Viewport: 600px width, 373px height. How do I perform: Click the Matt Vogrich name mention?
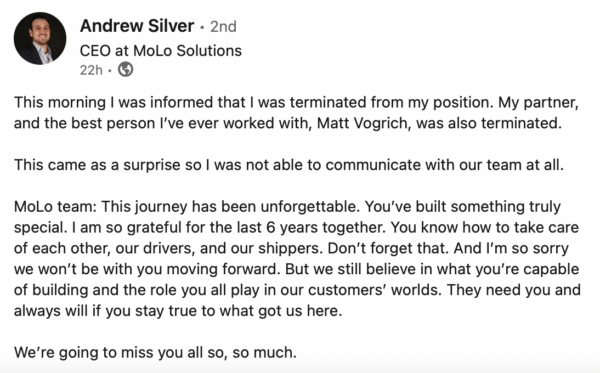point(362,124)
